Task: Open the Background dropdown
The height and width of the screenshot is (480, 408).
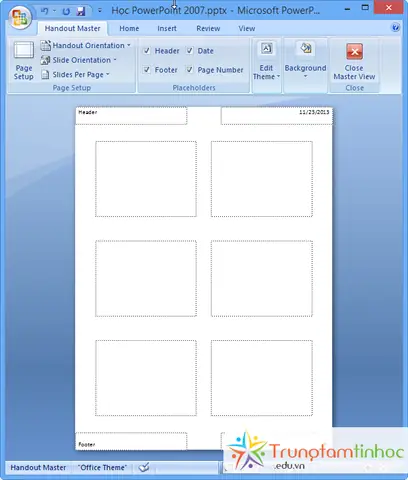Action: point(305,61)
